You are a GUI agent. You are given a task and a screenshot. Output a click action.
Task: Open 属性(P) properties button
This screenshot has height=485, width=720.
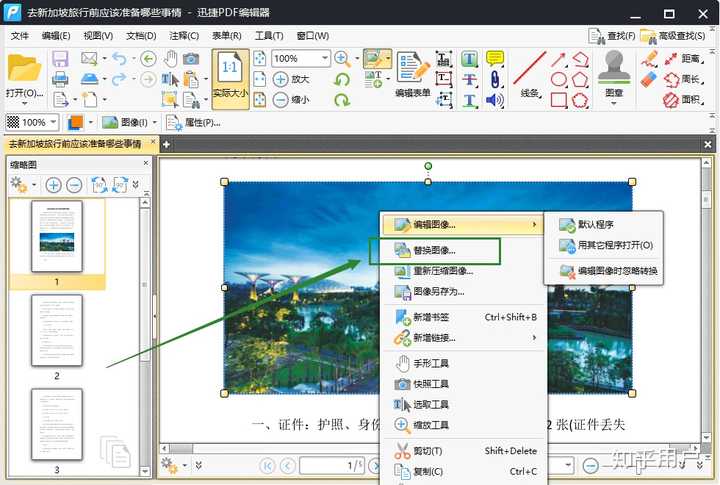(x=193, y=123)
